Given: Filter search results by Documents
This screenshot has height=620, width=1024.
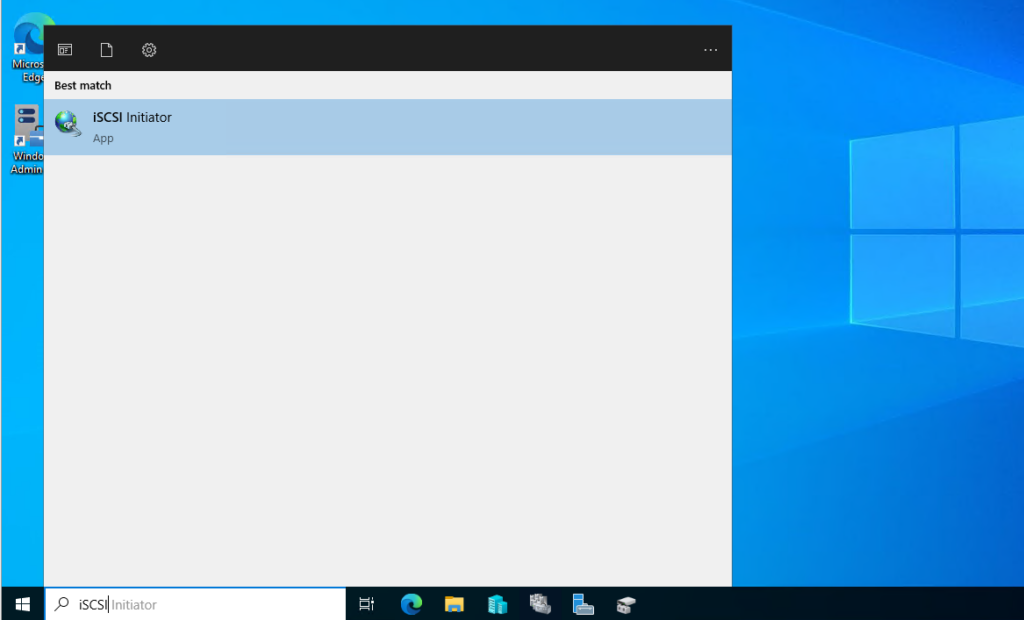Looking at the screenshot, I should pyautogui.click(x=106, y=50).
